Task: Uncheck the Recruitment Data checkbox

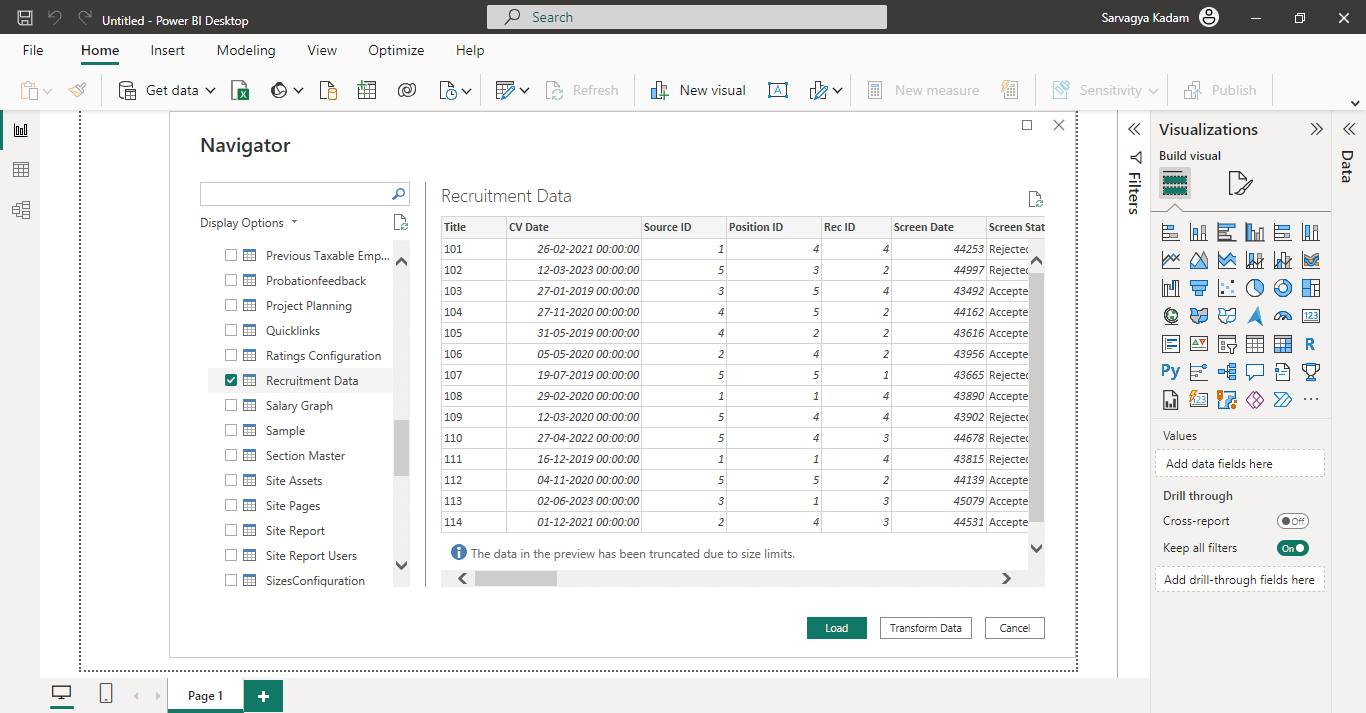Action: [x=232, y=381]
